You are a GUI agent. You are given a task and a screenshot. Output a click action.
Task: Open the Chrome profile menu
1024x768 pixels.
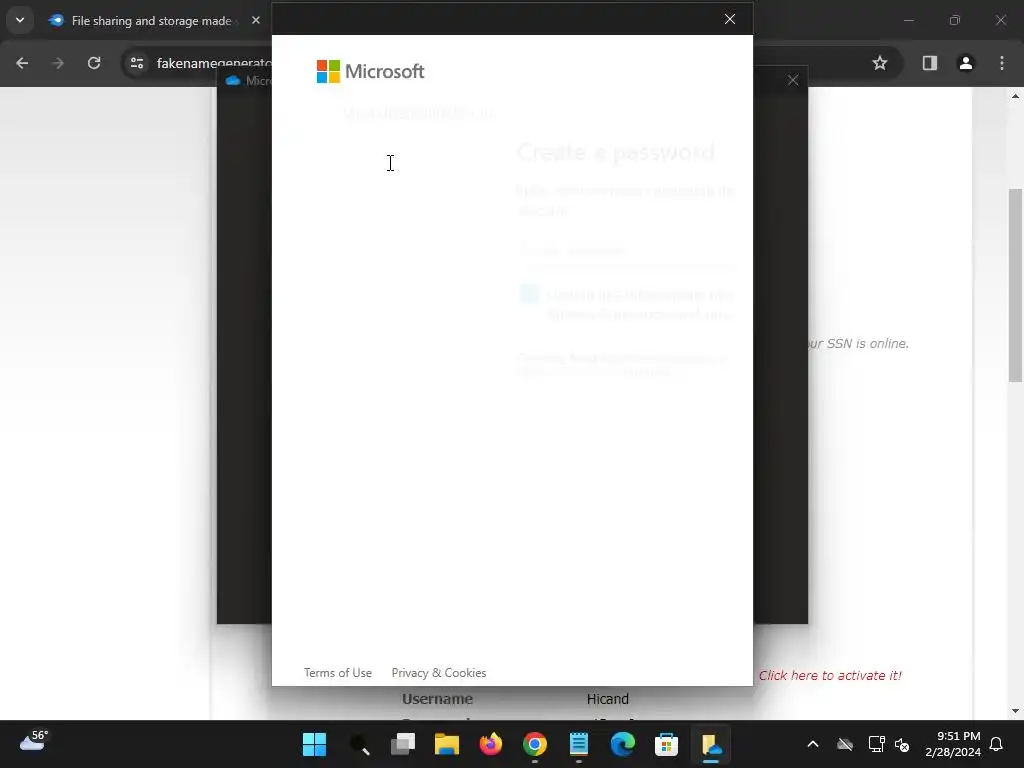point(965,63)
